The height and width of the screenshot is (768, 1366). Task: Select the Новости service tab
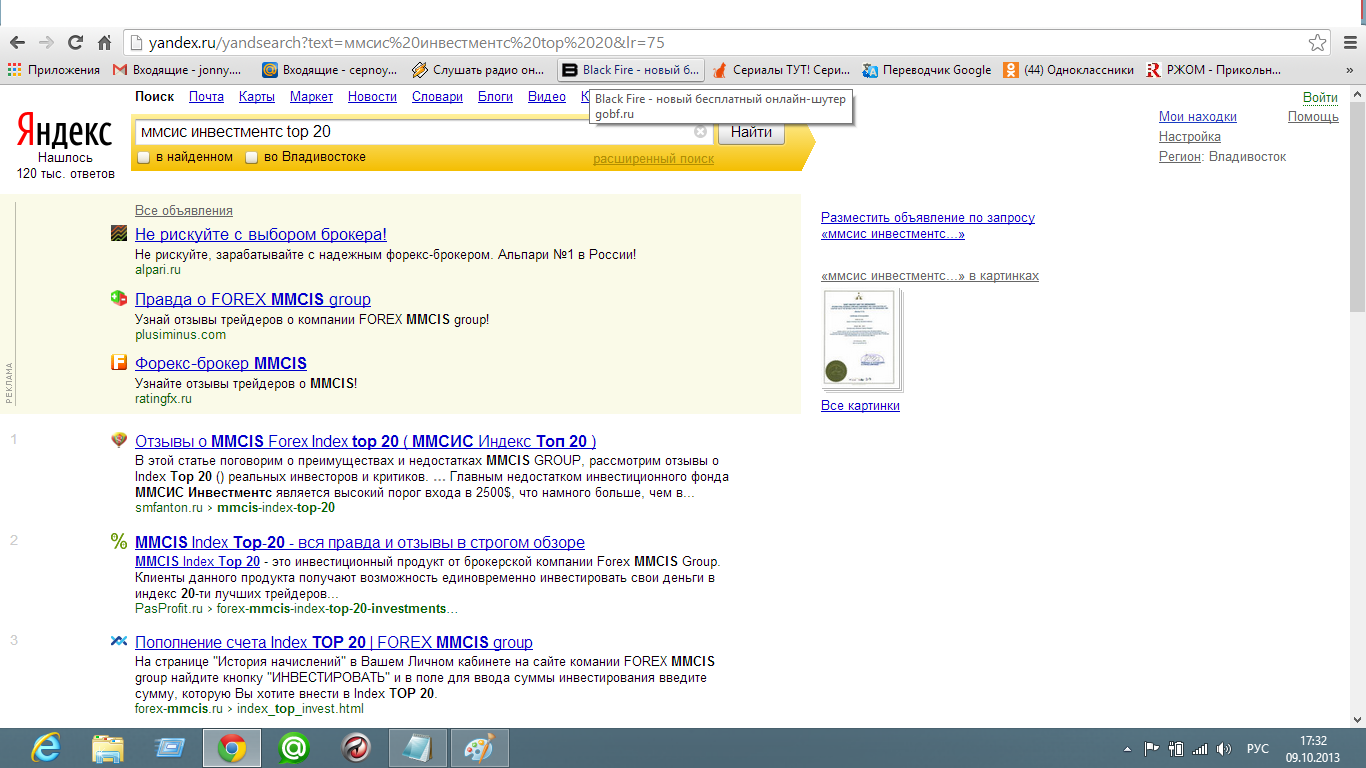[372, 97]
